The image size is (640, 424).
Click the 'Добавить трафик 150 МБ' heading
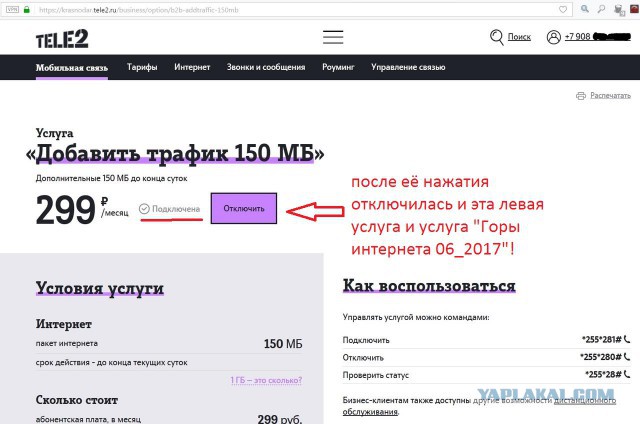pos(175,154)
